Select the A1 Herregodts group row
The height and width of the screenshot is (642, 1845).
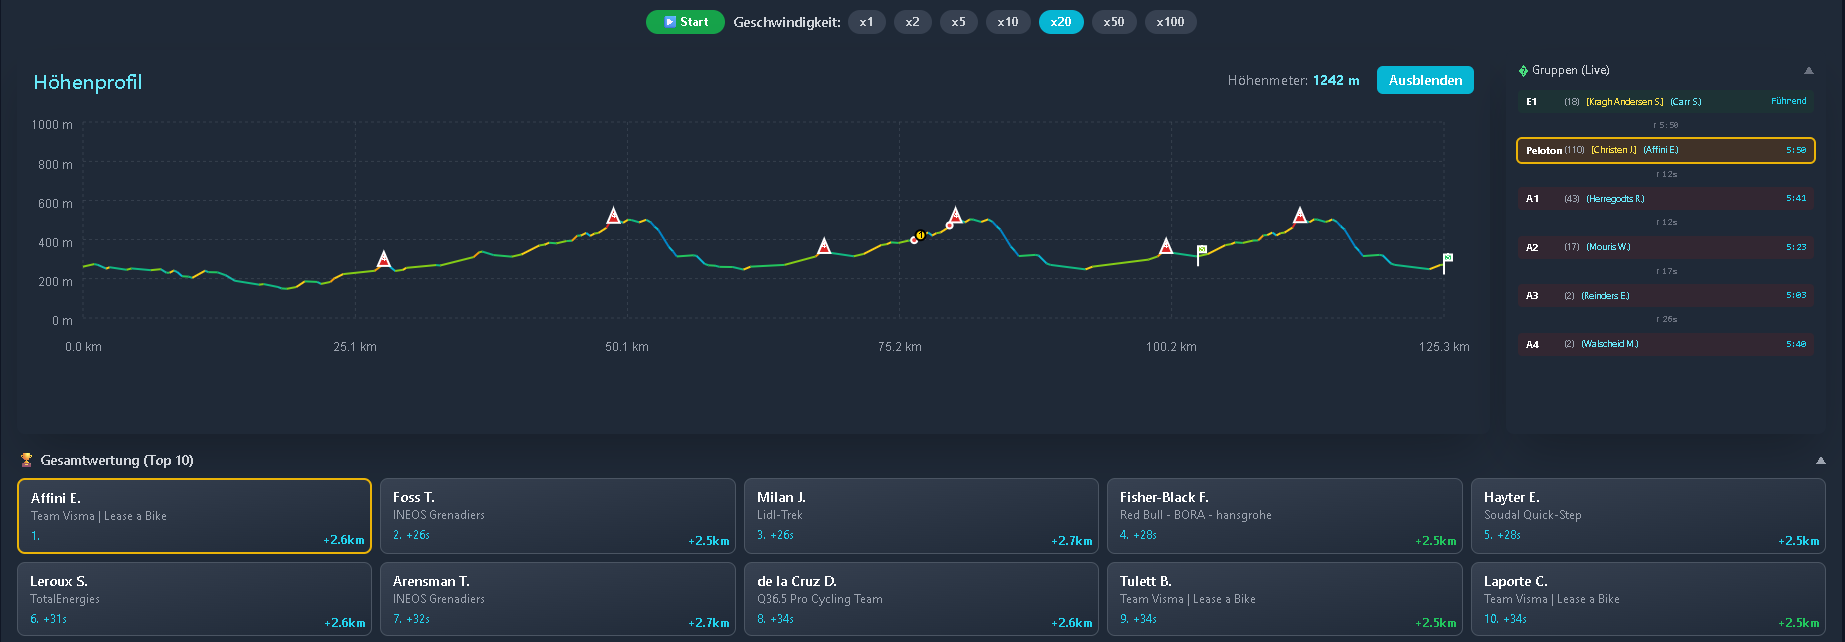[x=1665, y=199]
